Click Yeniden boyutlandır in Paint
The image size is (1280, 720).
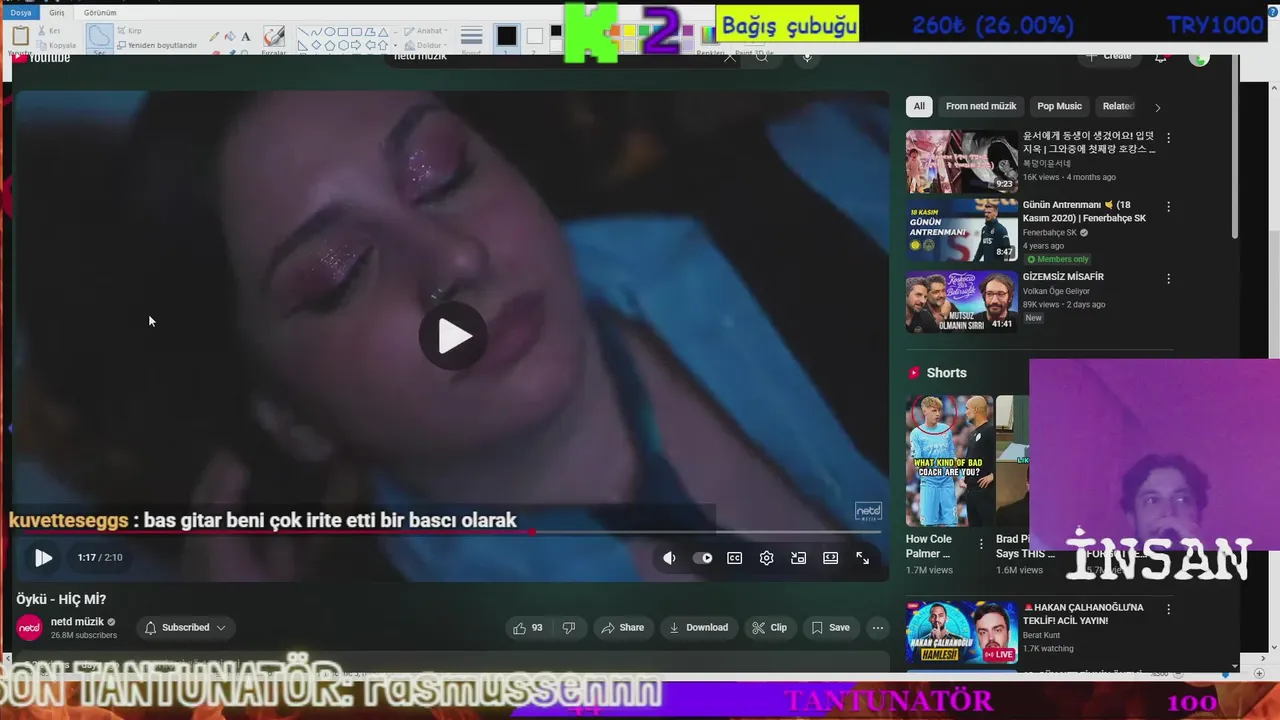157,45
